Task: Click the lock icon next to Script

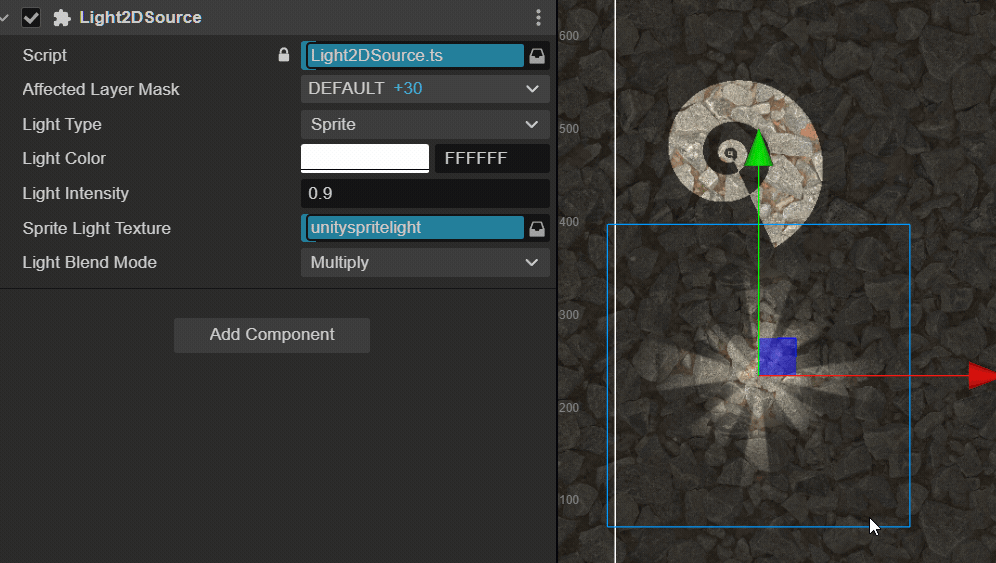Action: pyautogui.click(x=284, y=55)
